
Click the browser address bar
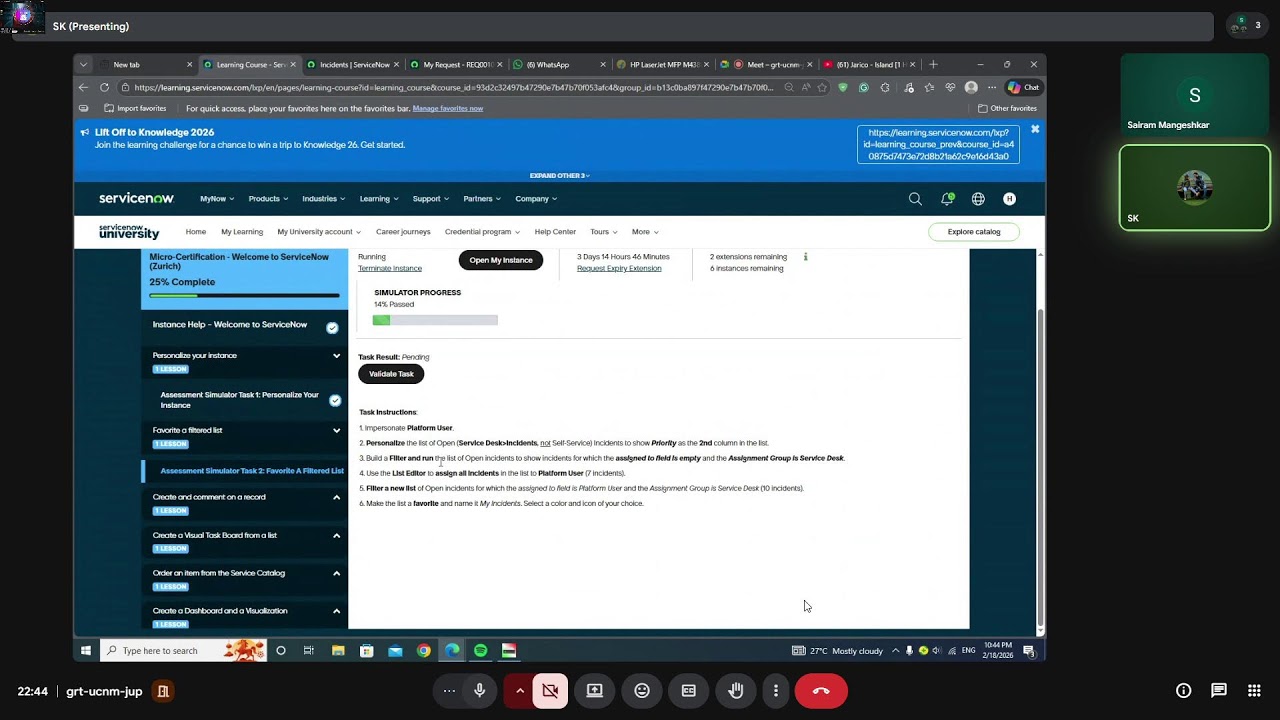[455, 87]
